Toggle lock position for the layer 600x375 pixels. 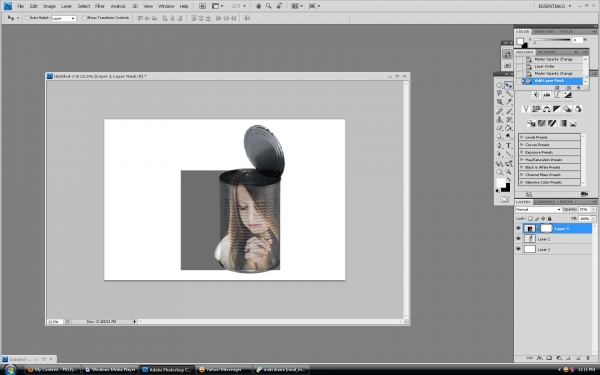coord(543,218)
